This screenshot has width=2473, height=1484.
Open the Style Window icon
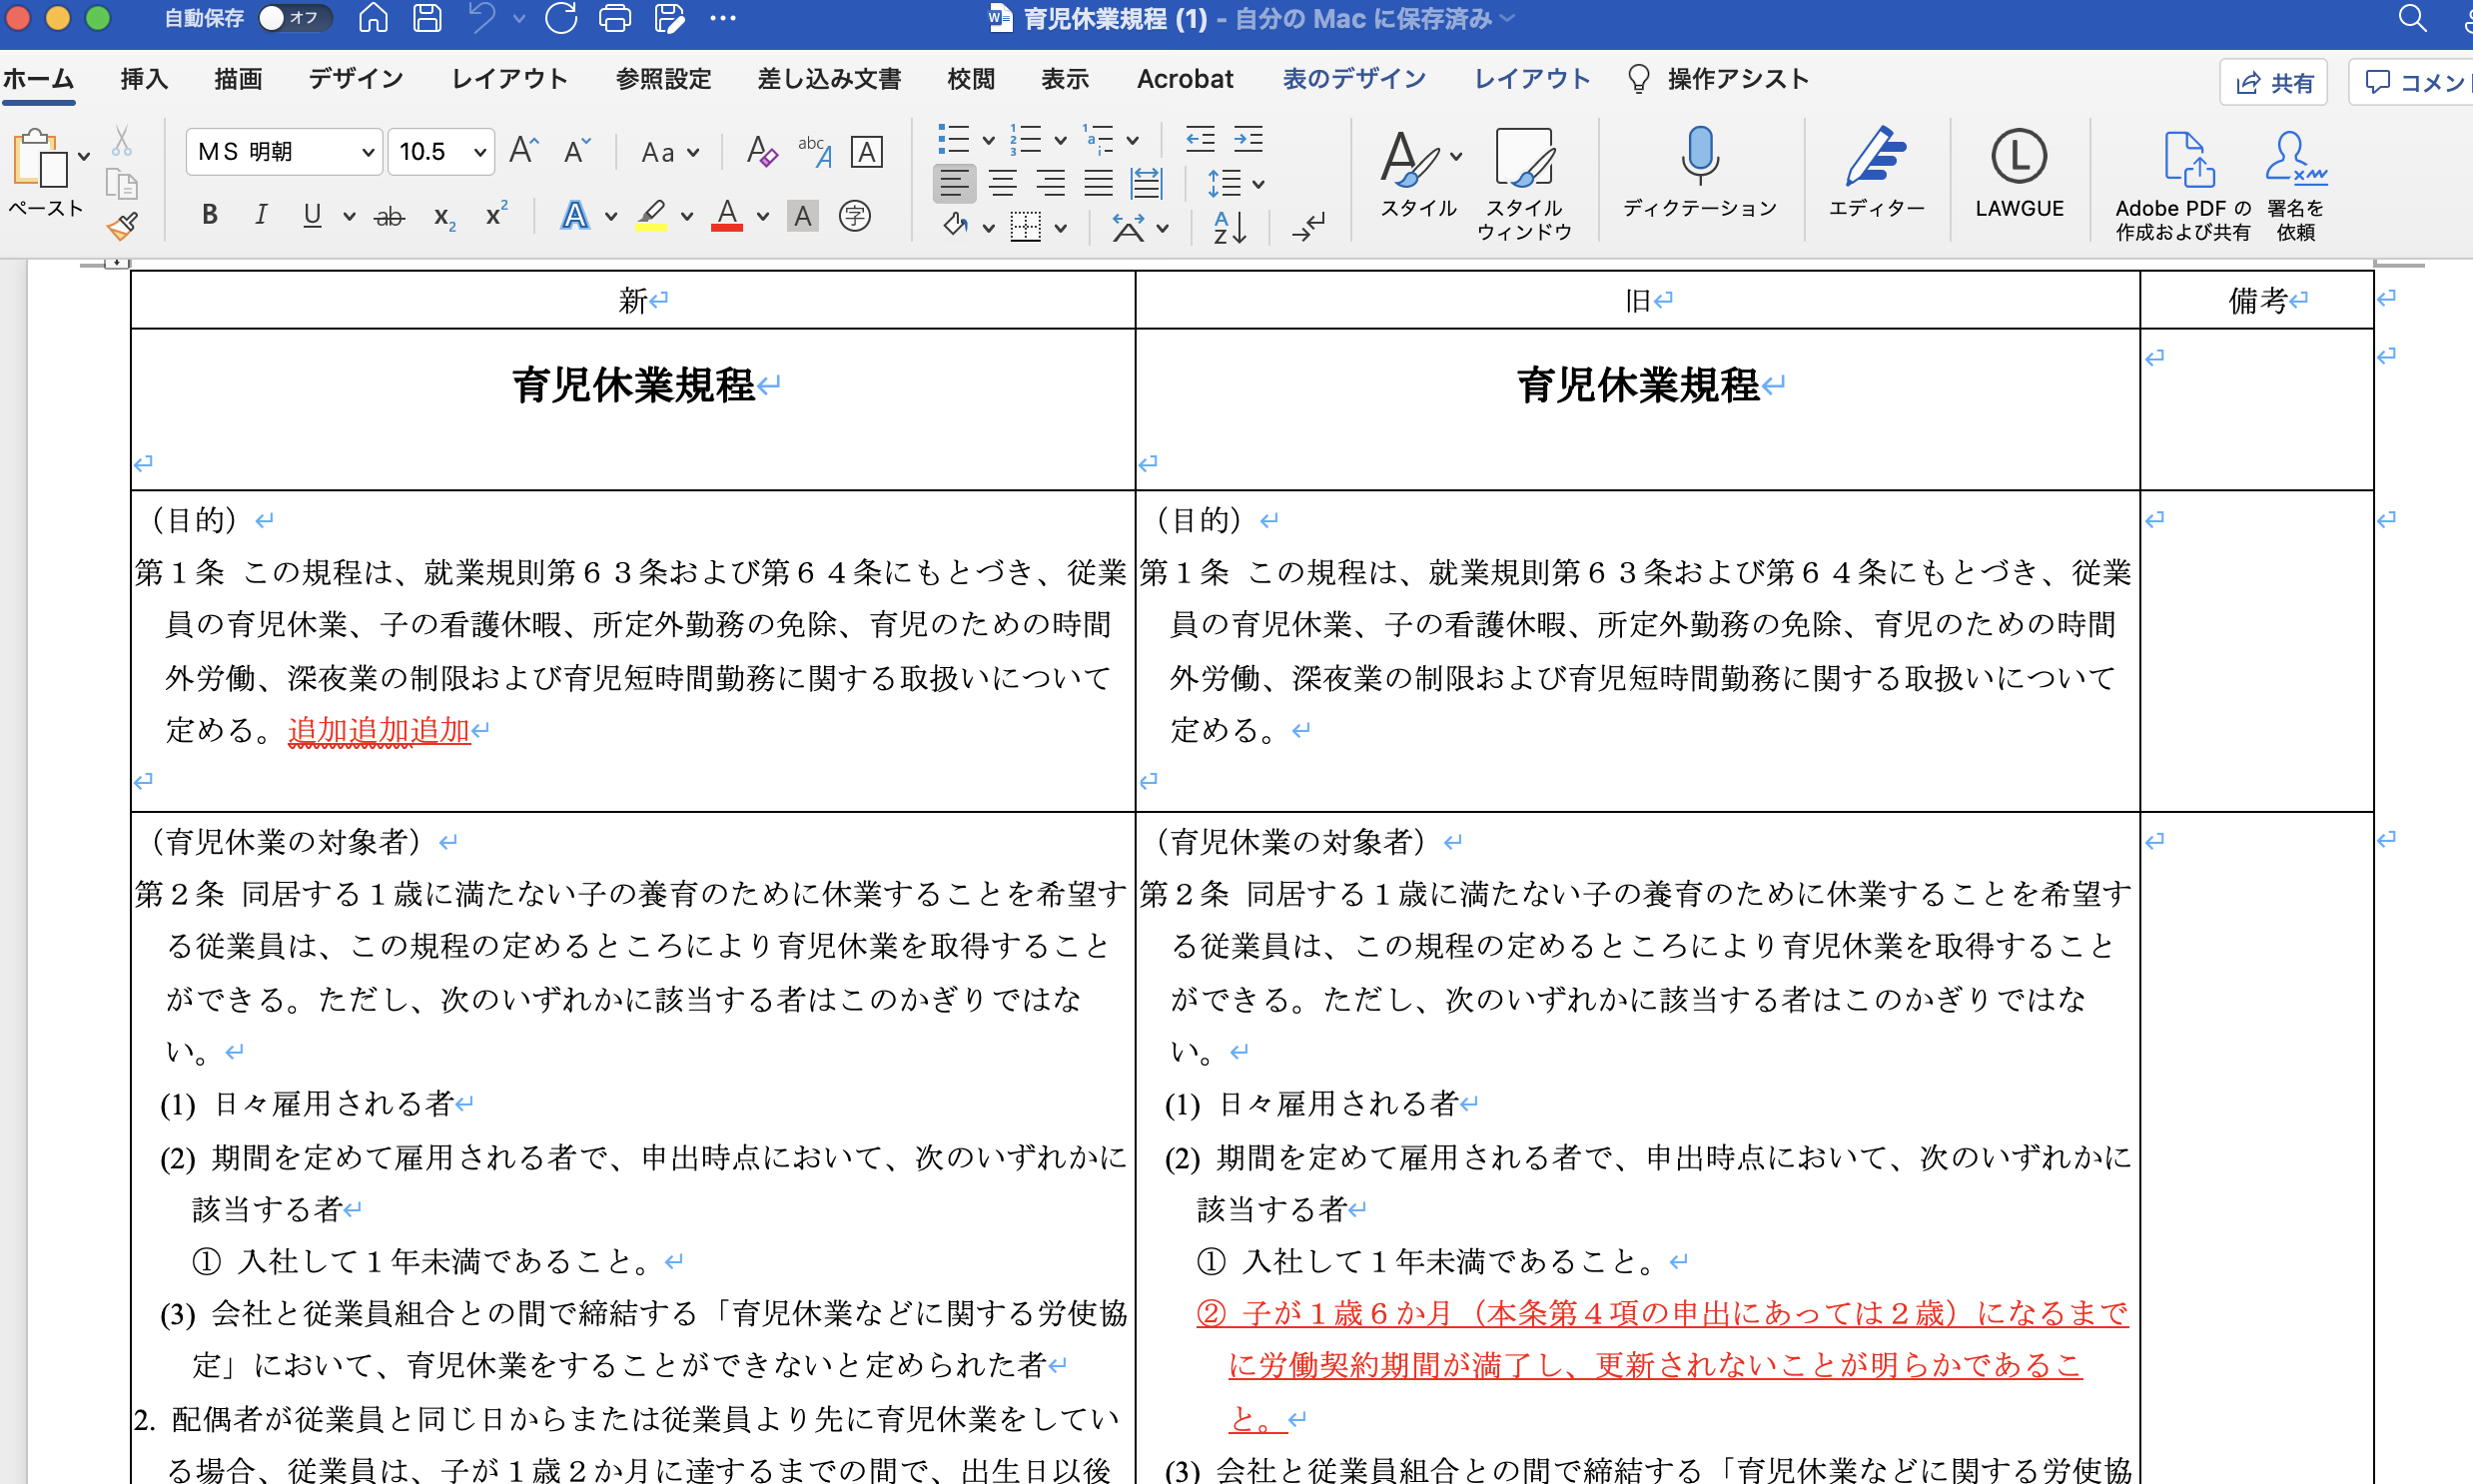point(1524,158)
